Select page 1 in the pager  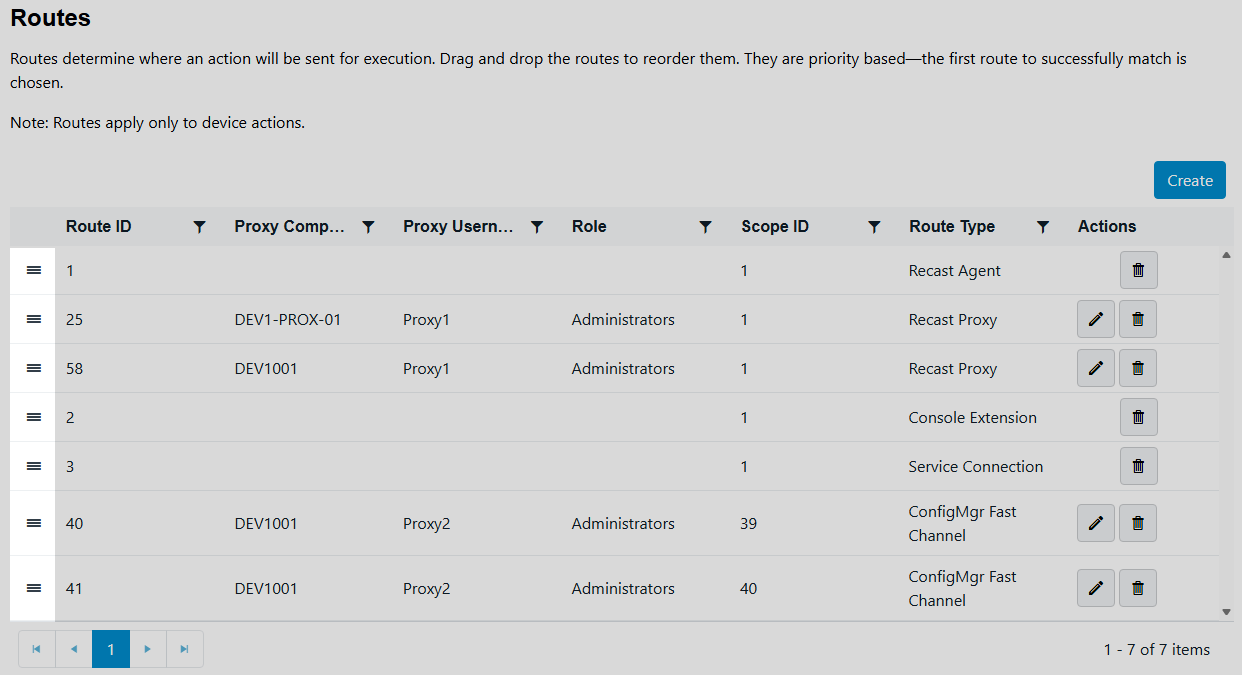(111, 649)
